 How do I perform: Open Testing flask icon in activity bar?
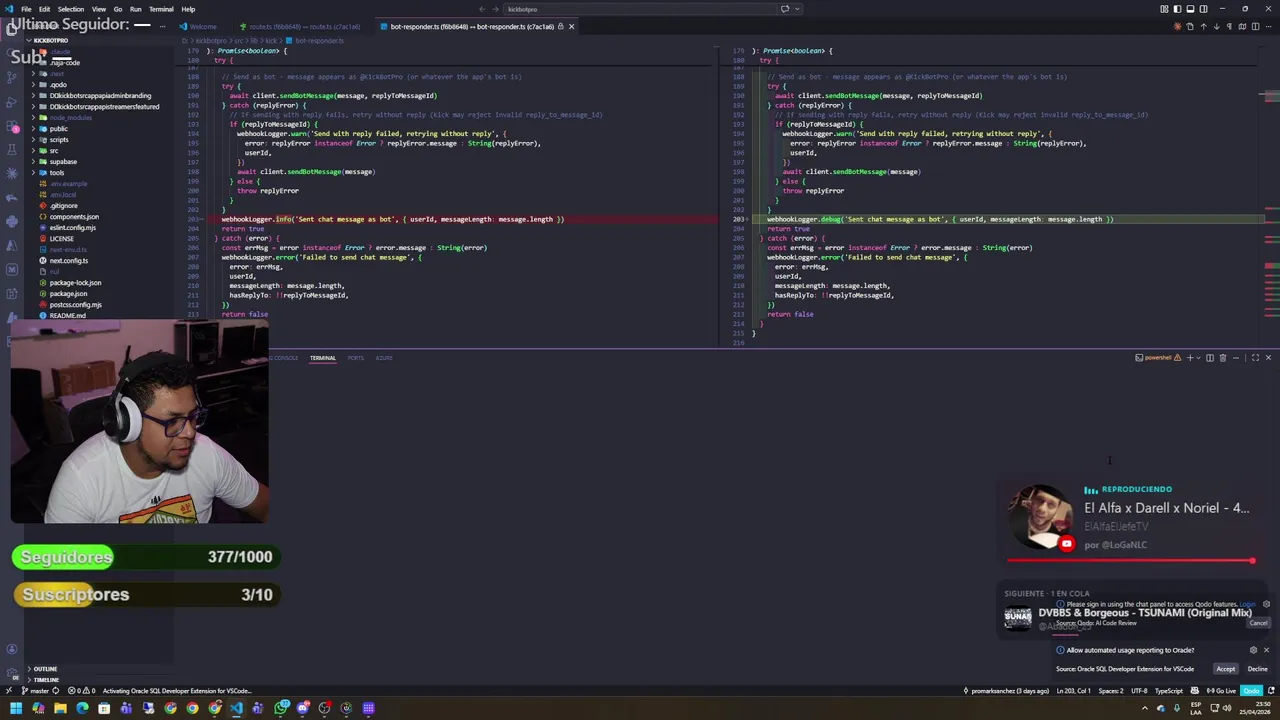click(12, 150)
